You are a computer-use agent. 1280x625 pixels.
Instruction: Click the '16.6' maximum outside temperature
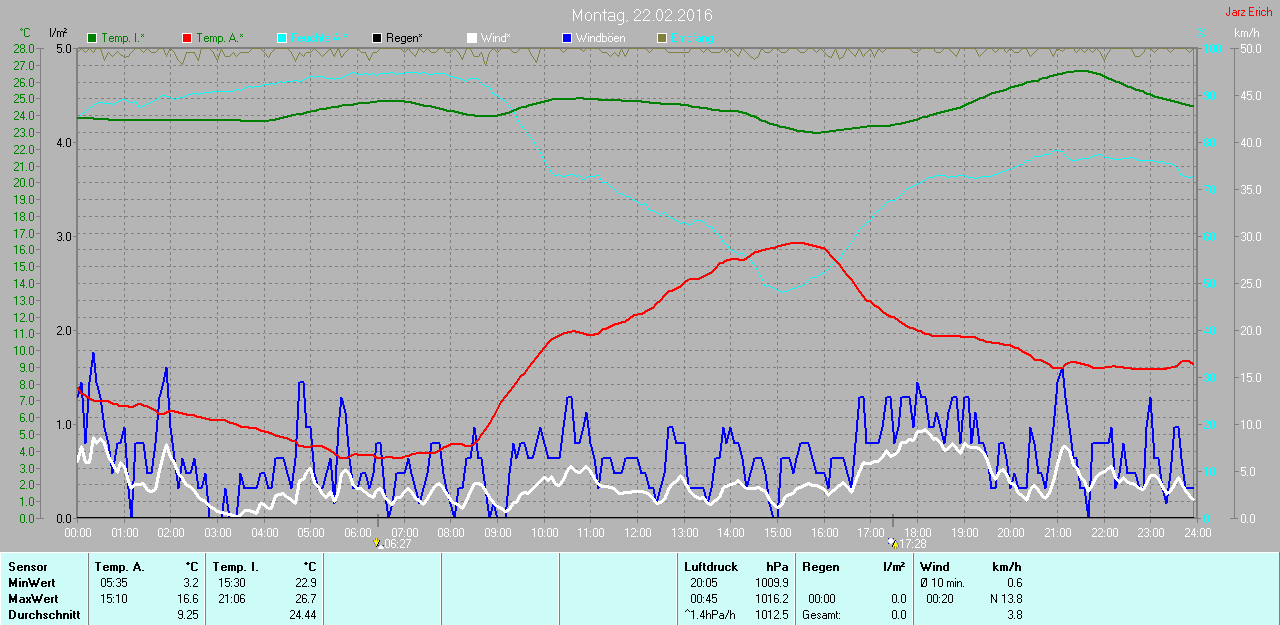188,599
